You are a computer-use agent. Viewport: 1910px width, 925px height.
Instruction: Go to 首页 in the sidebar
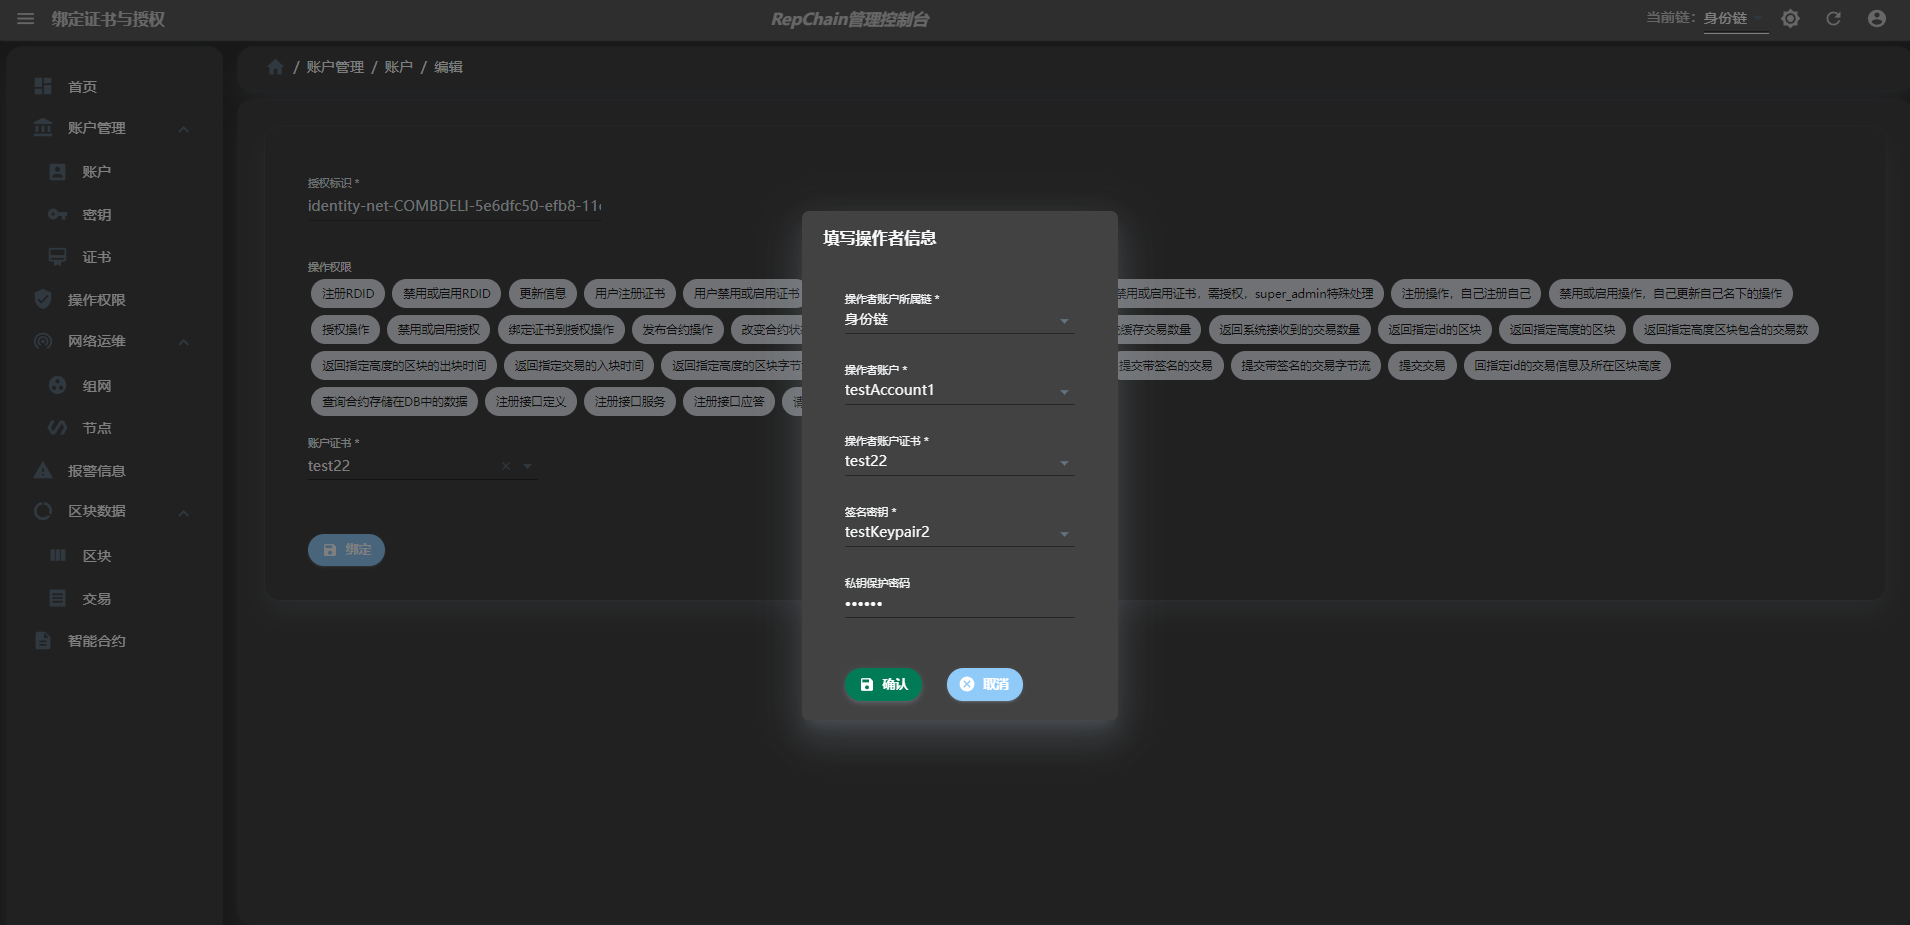tap(83, 87)
